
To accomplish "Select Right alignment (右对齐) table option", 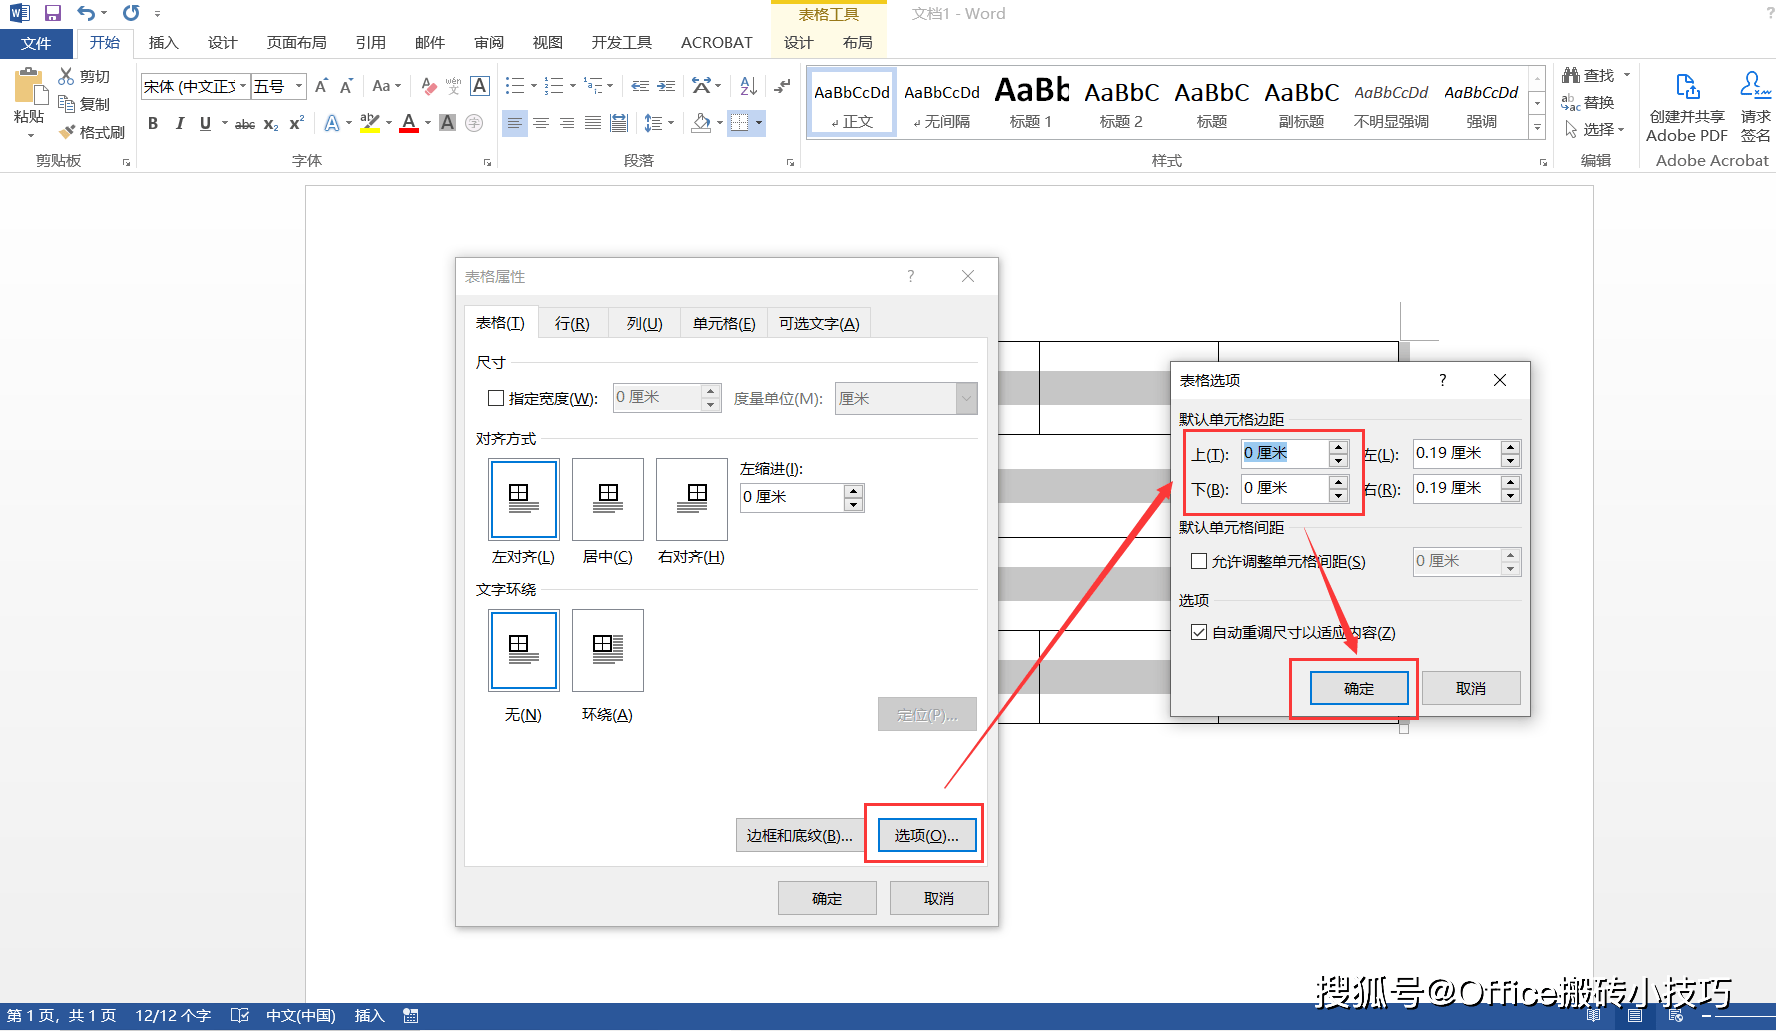I will click(692, 499).
